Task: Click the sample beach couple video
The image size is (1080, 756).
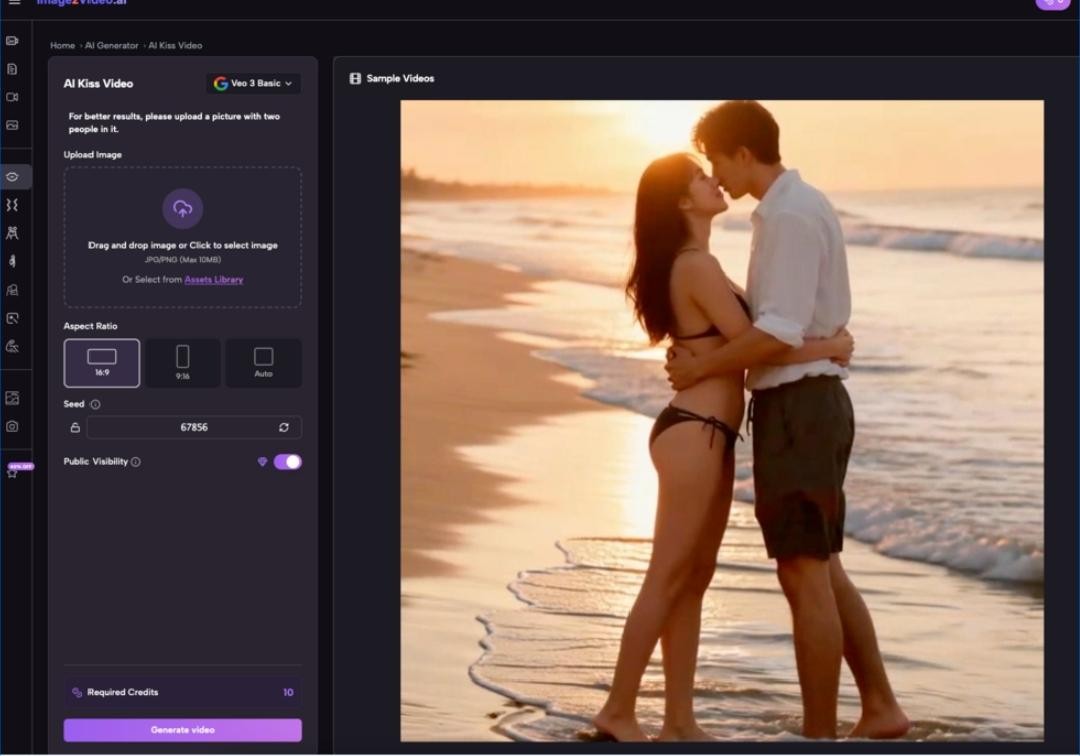Action: pyautogui.click(x=721, y=420)
